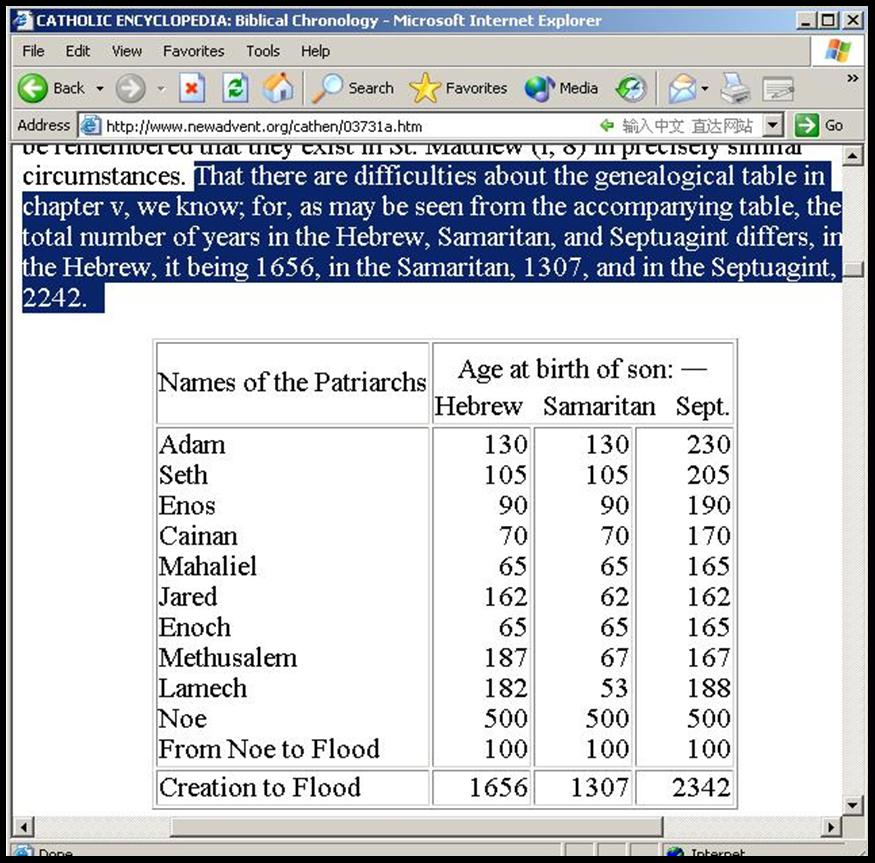Click the green Back arrow icon
Image resolution: width=875 pixels, height=863 pixels.
click(32, 88)
